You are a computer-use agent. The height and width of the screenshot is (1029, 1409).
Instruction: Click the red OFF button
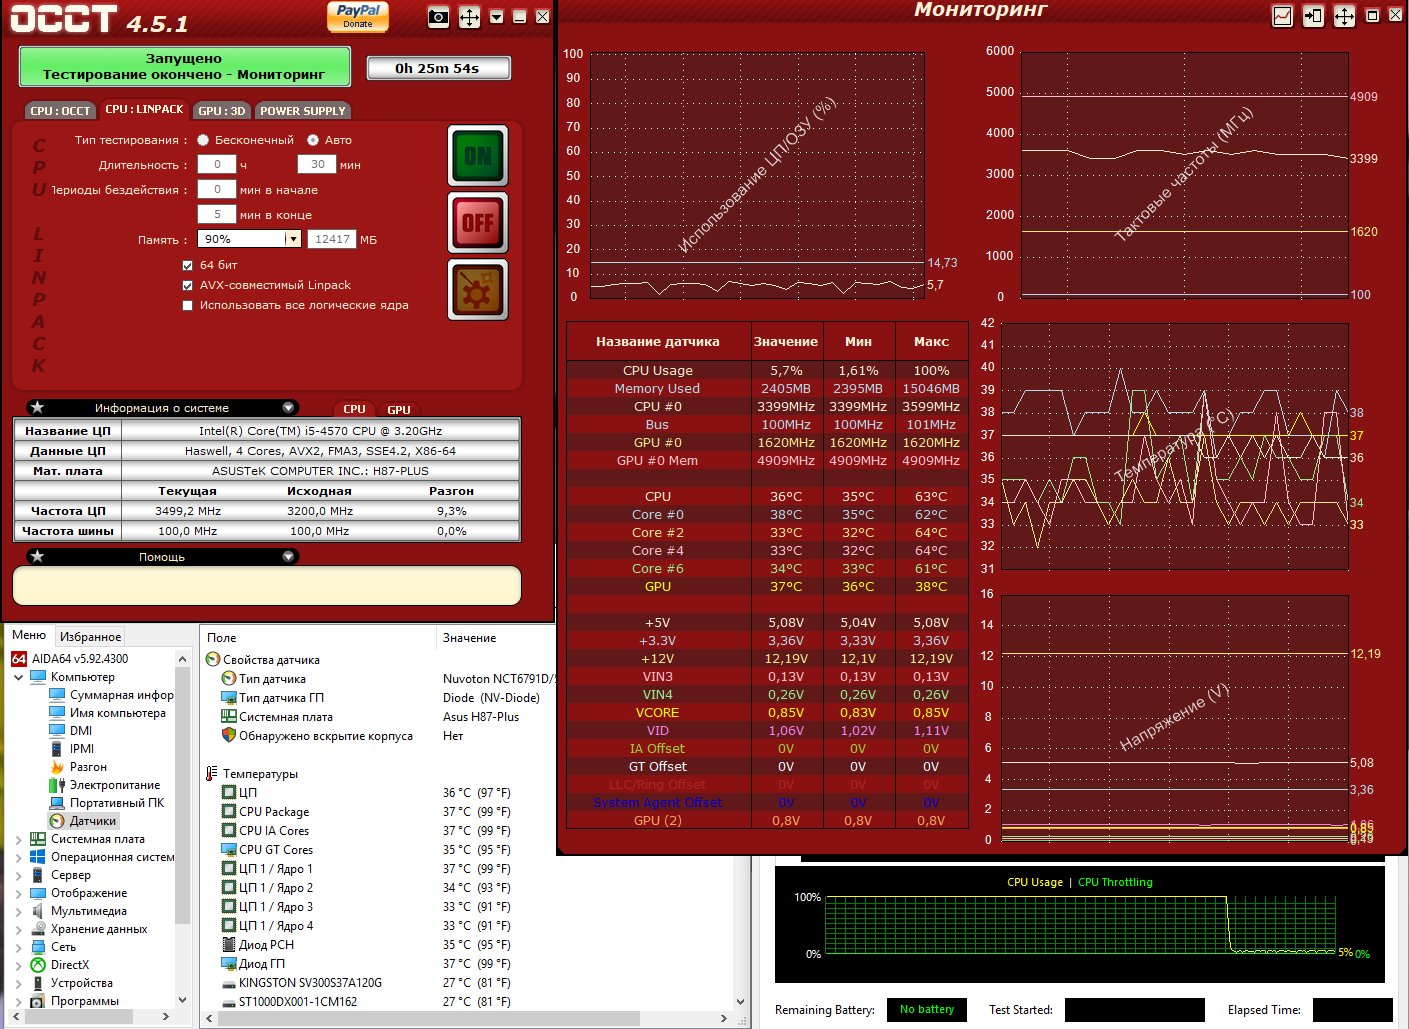click(478, 222)
